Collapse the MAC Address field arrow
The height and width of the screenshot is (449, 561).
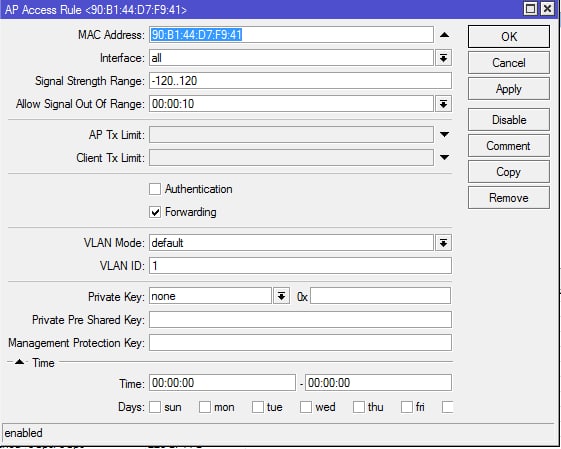[x=444, y=35]
